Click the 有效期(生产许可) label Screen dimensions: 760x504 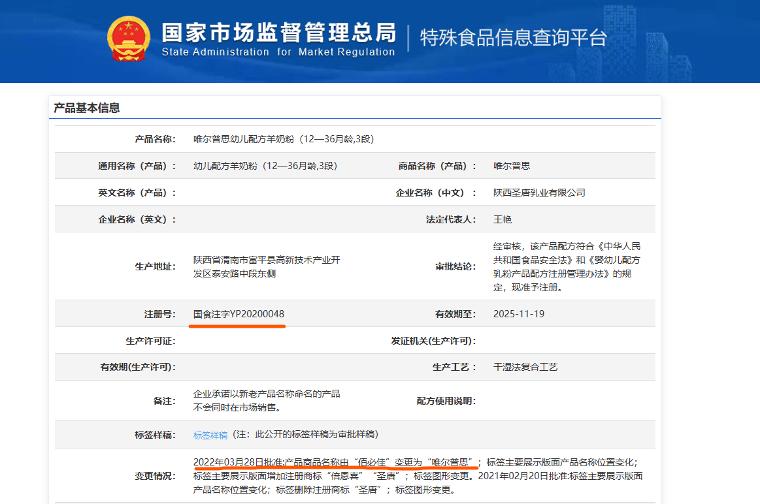[138, 367]
